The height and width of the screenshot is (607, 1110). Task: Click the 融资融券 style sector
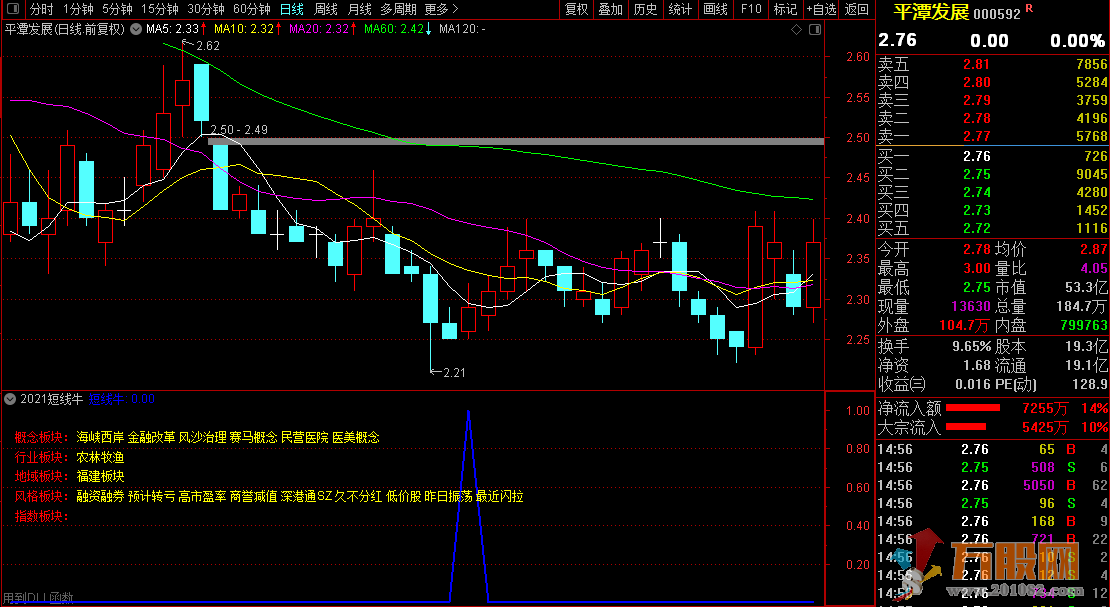point(100,497)
